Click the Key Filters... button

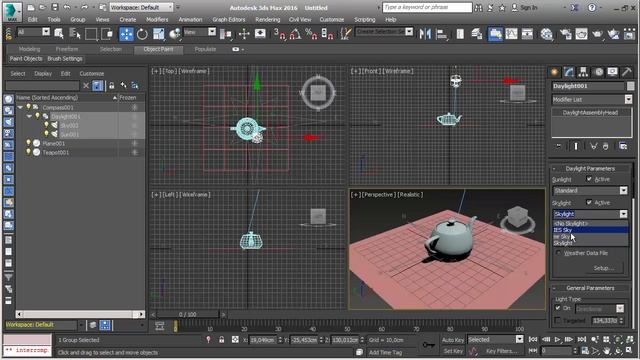pos(501,351)
